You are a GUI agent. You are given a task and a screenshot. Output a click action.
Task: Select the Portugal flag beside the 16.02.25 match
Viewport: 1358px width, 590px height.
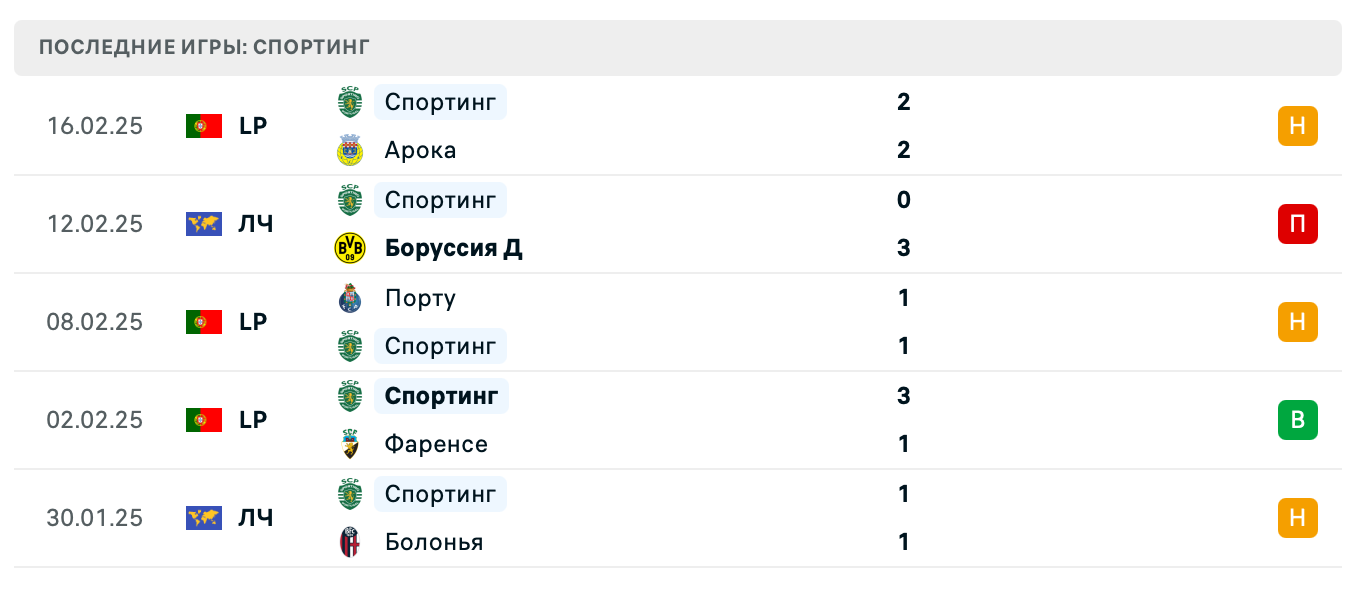coord(203,126)
